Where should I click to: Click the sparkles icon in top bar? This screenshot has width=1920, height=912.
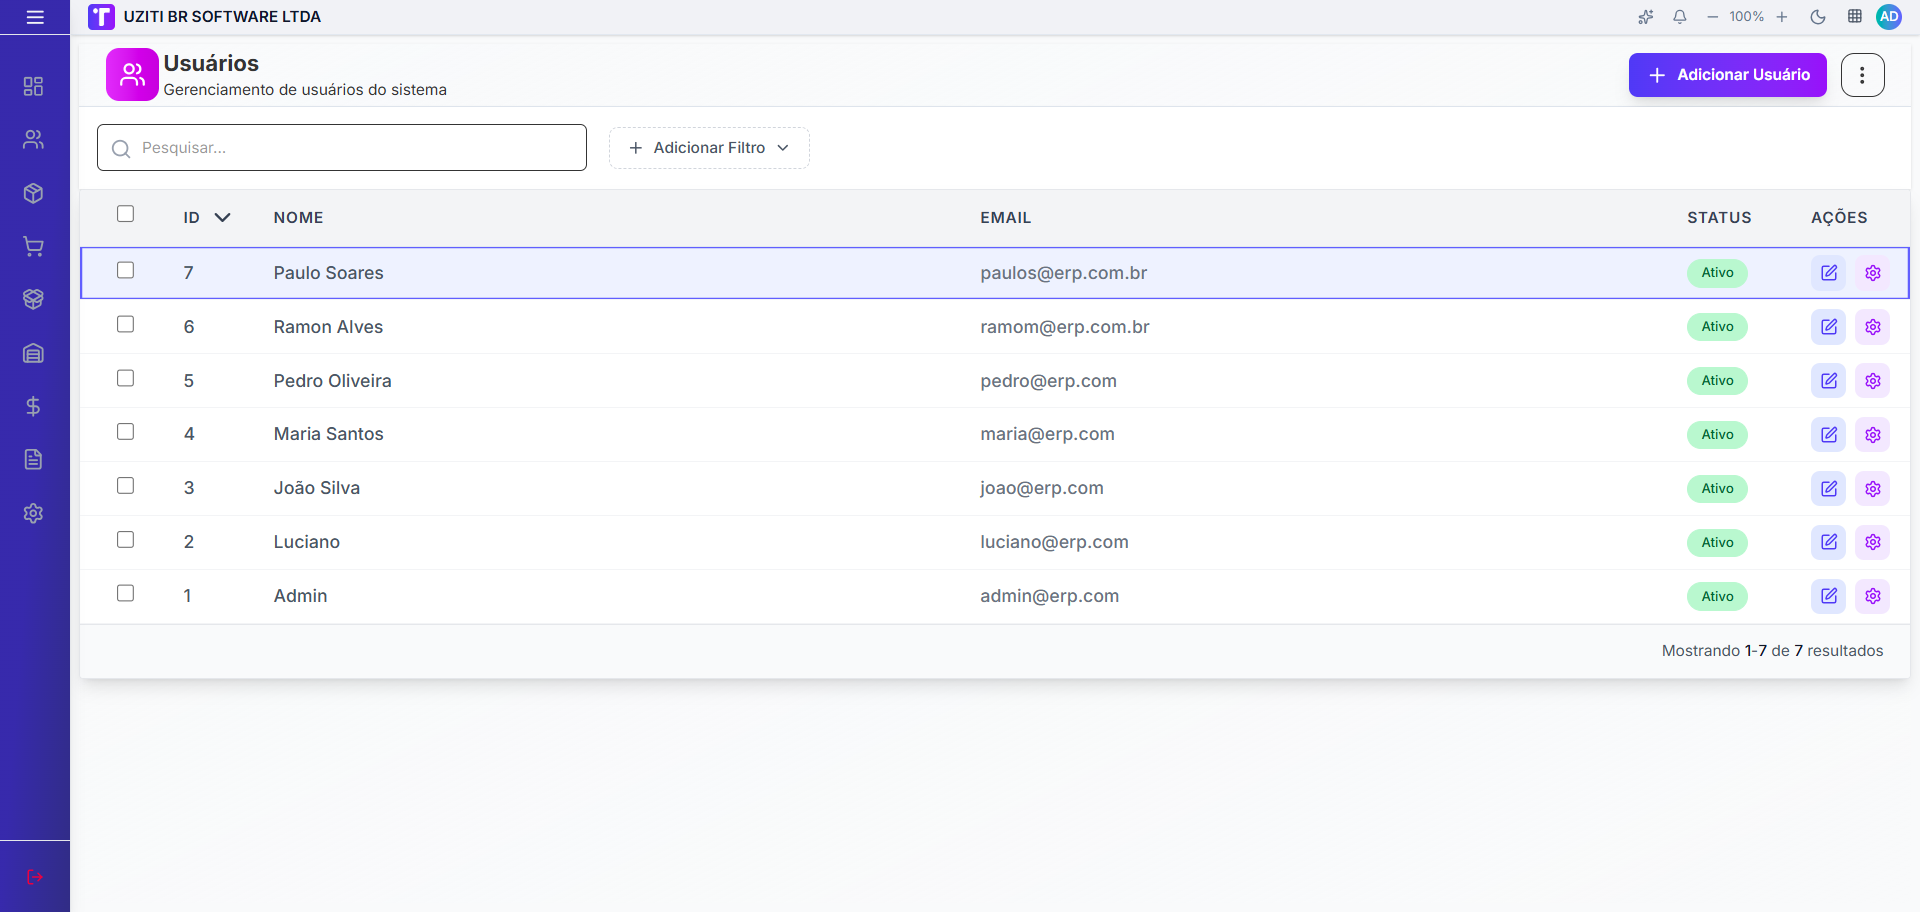(1646, 17)
